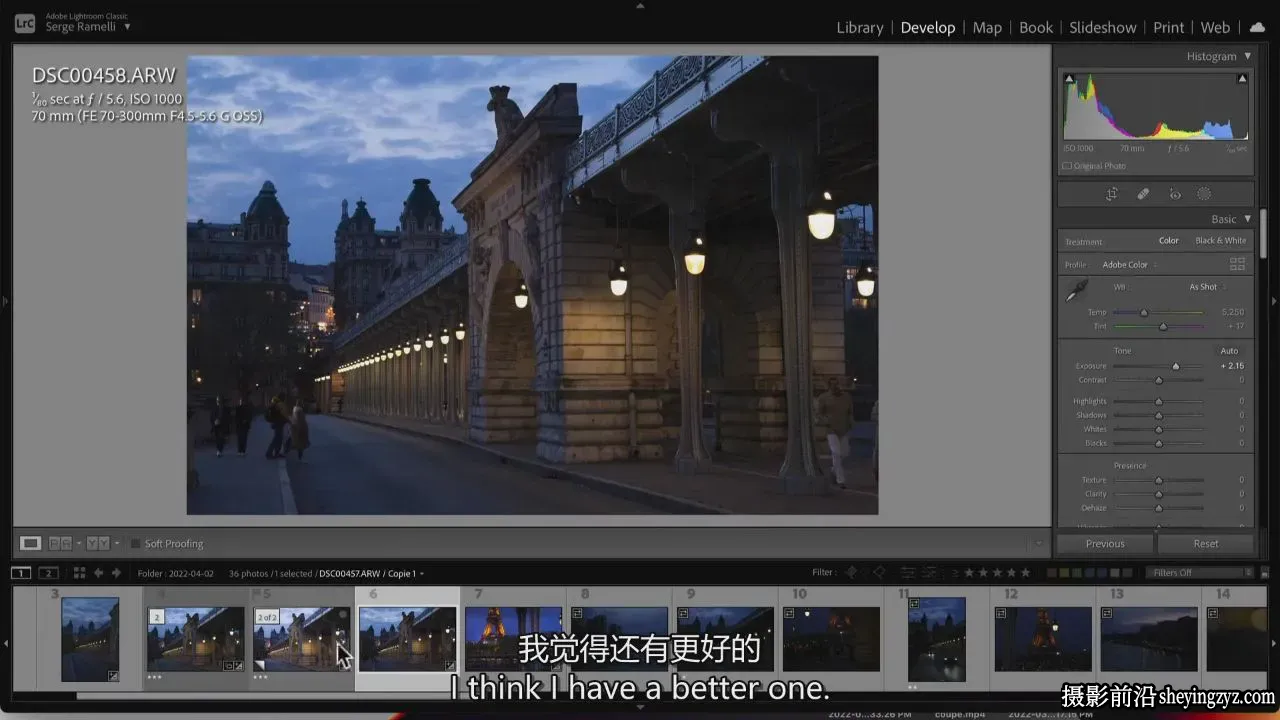
Task: Open Grid view from filmstrip bar
Action: 79,573
